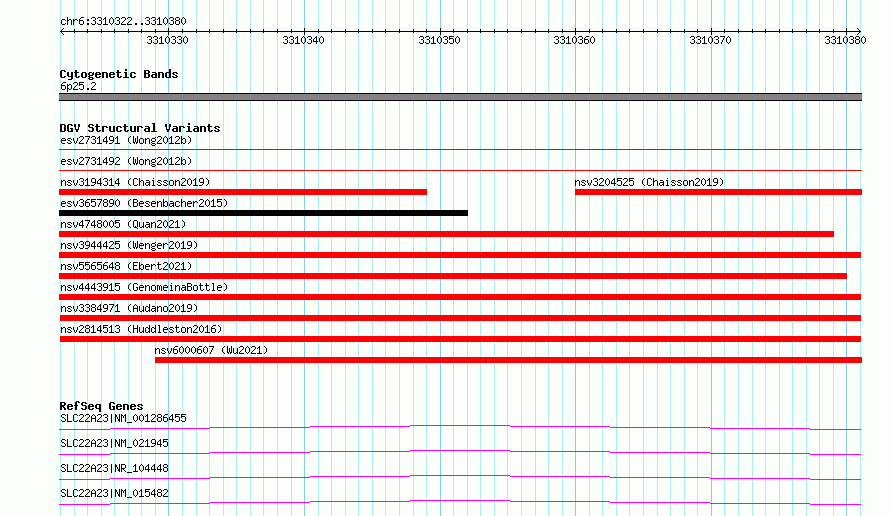The width and height of the screenshot is (890, 516).
Task: Click the chr6:3310322..3310380 region label
Action: pyautogui.click(x=123, y=21)
